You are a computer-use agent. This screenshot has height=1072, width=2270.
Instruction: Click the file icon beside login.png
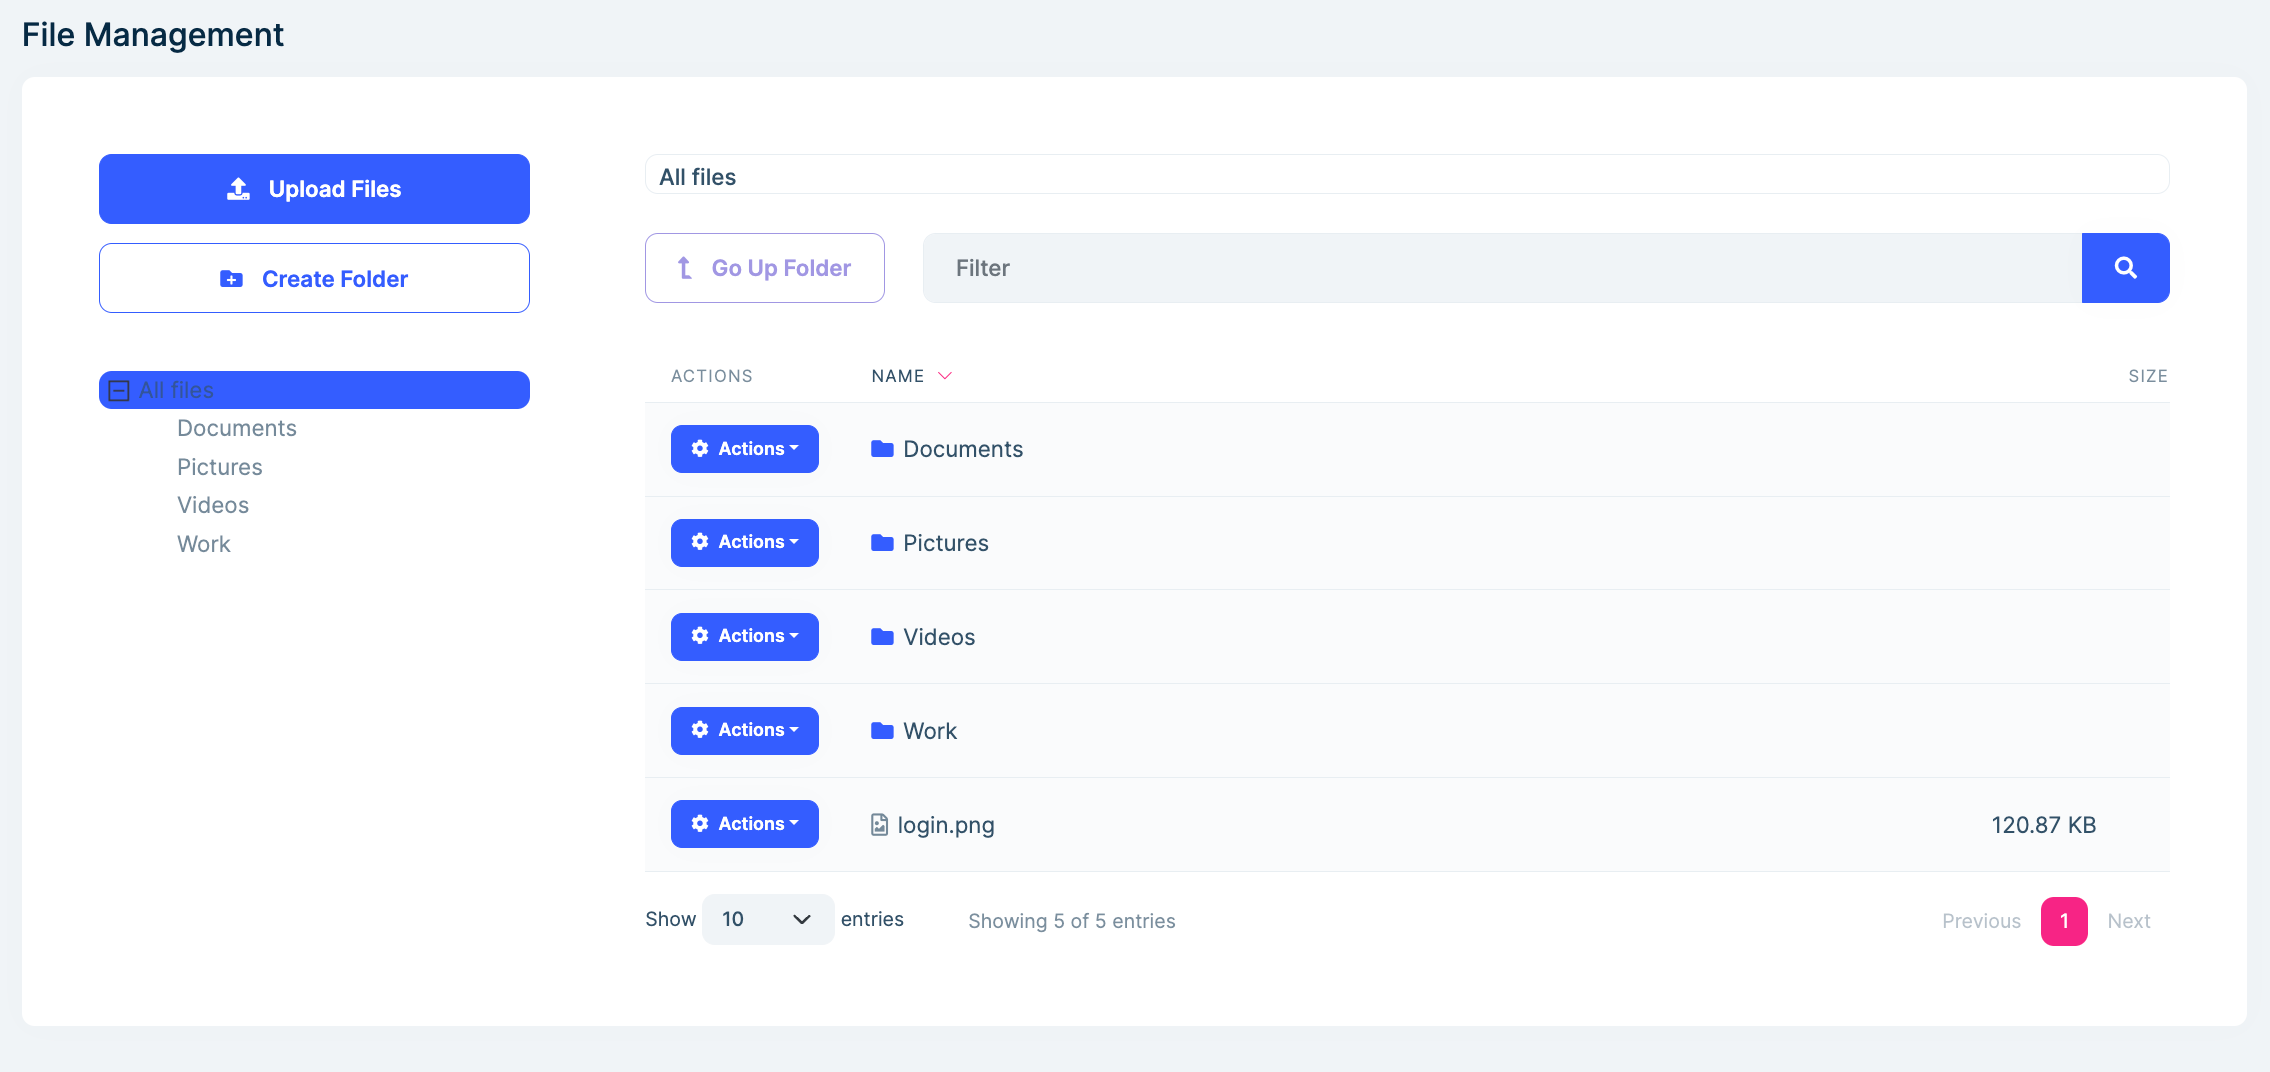point(877,824)
